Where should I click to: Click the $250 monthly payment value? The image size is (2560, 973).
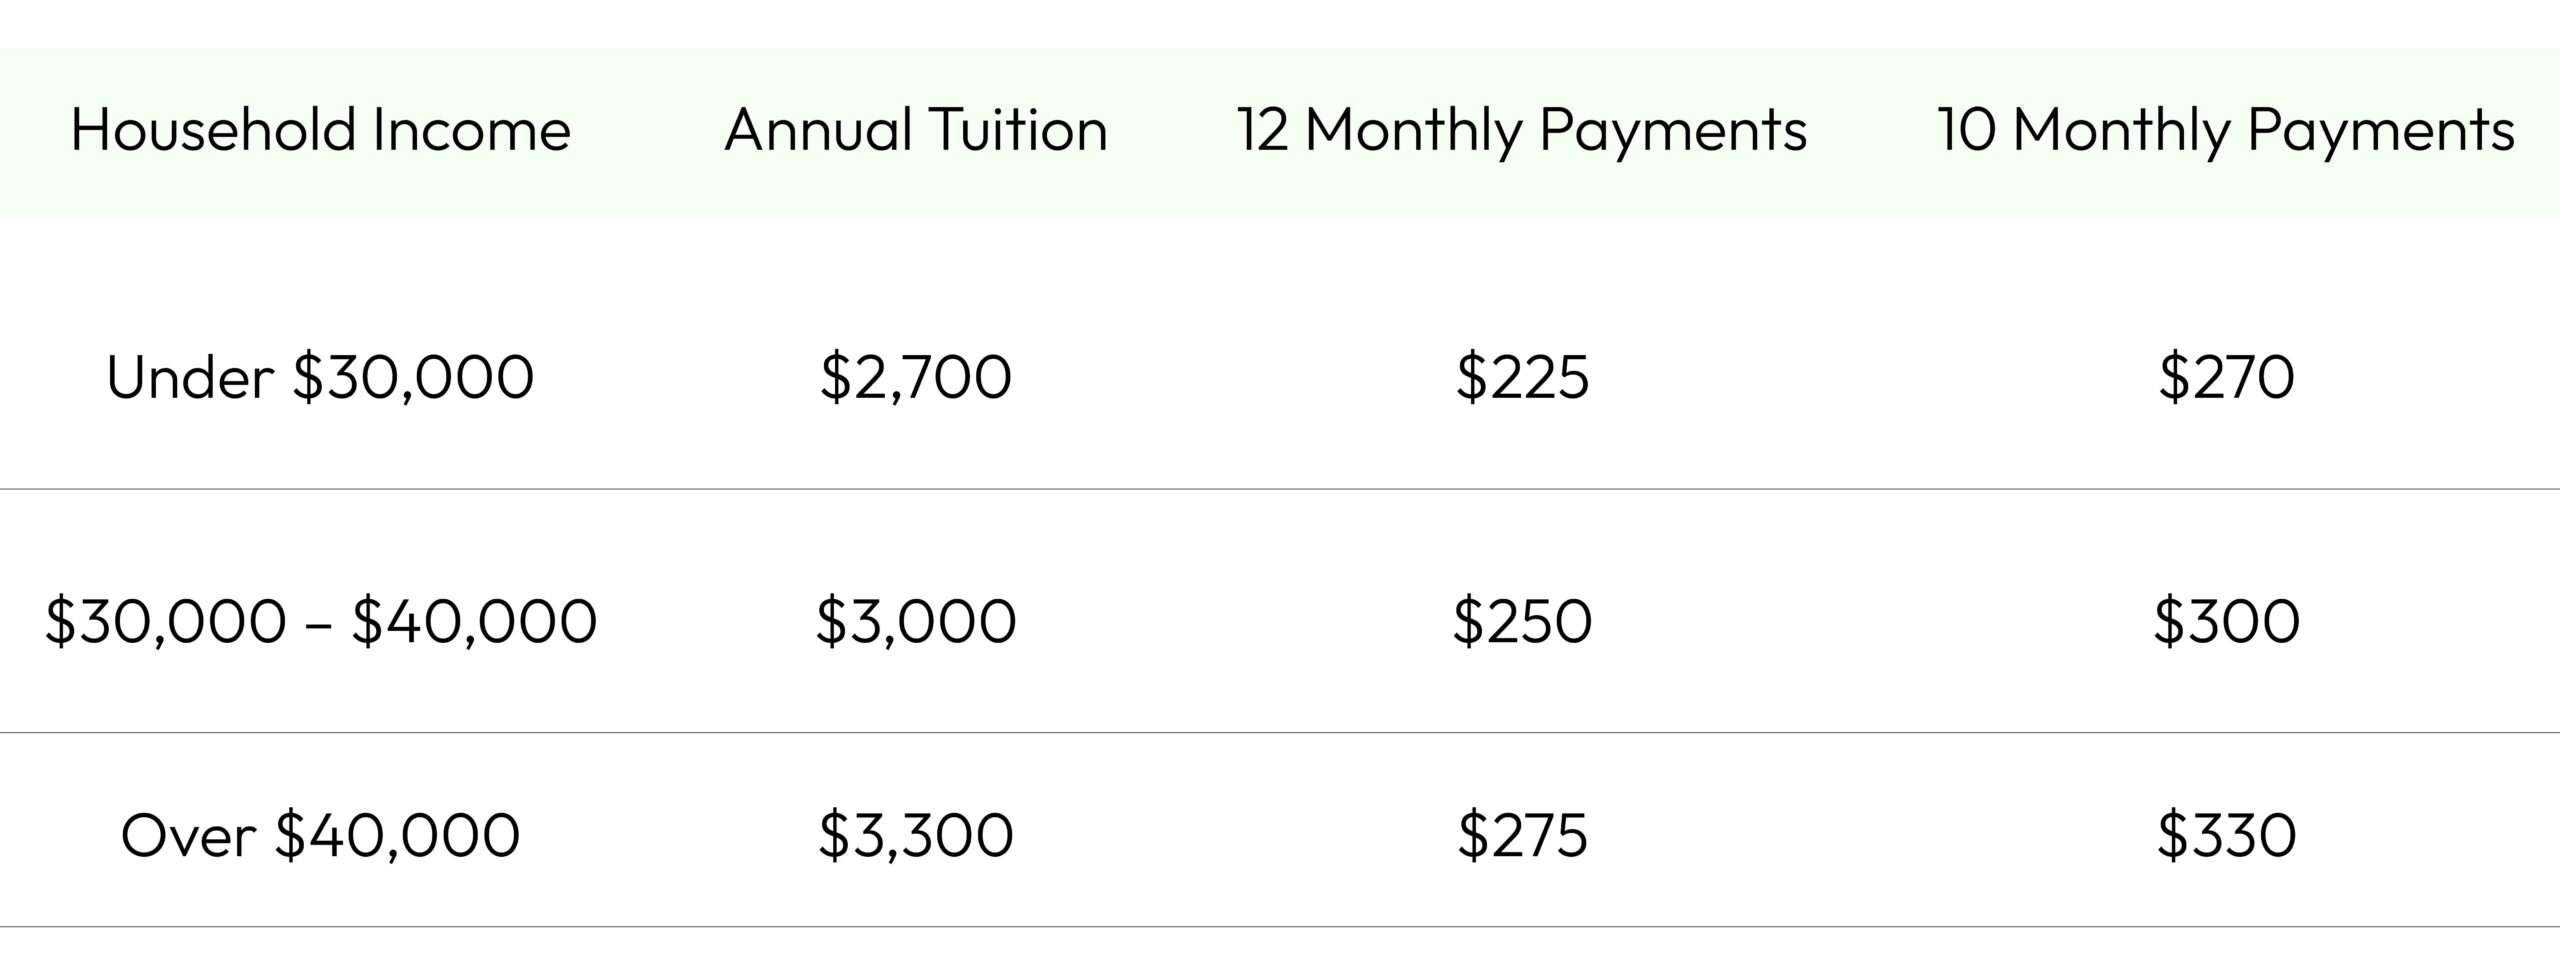click(x=1522, y=621)
